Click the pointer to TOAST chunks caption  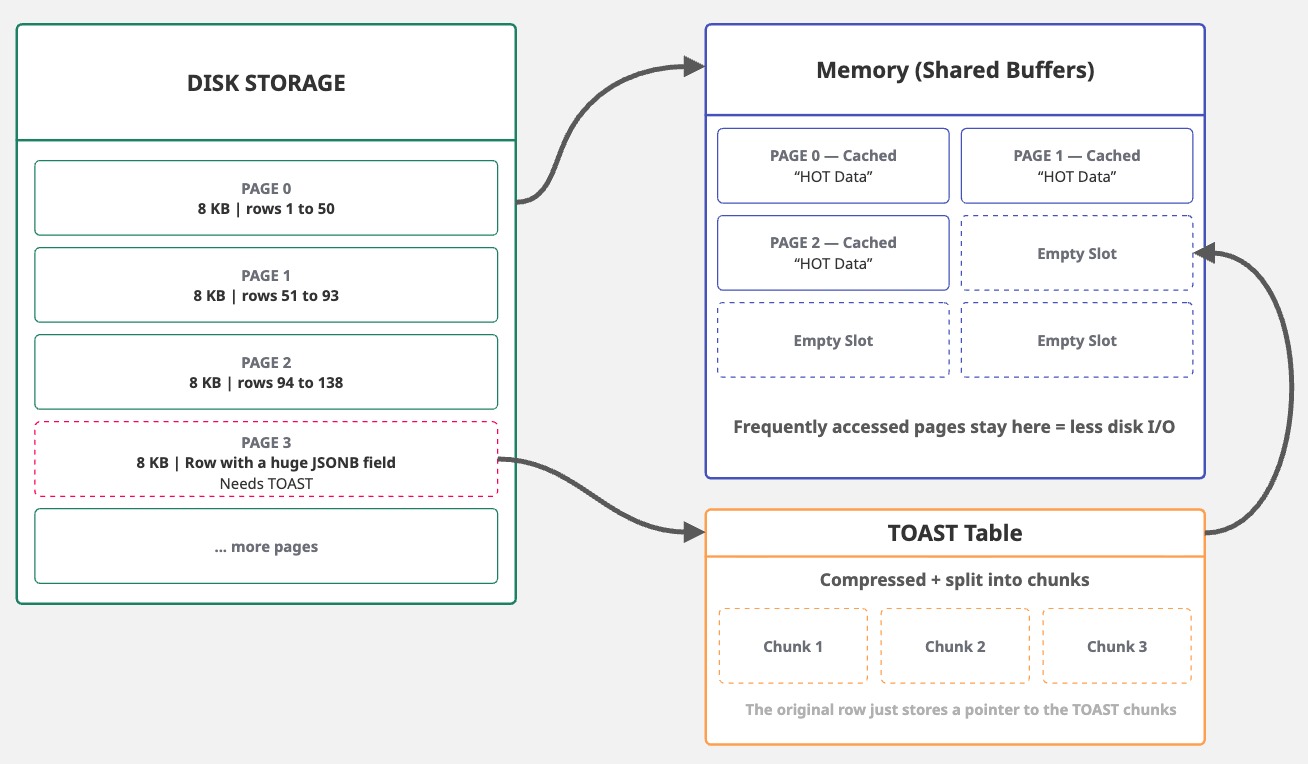[x=960, y=710]
